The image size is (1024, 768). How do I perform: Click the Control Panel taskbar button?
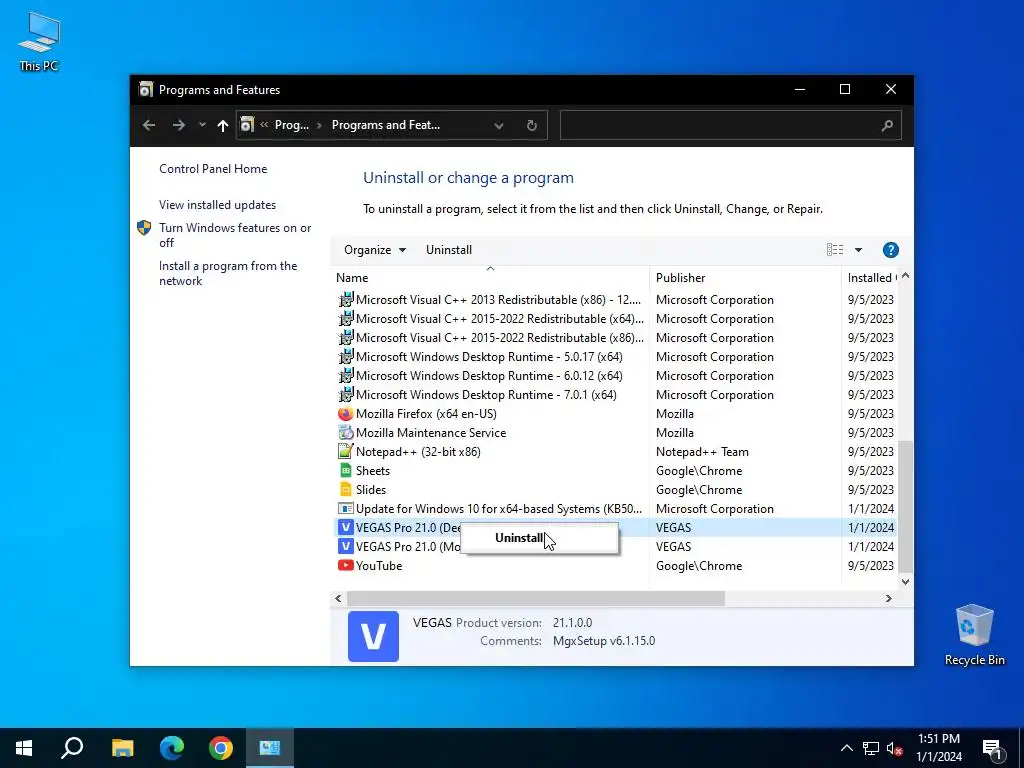point(270,748)
